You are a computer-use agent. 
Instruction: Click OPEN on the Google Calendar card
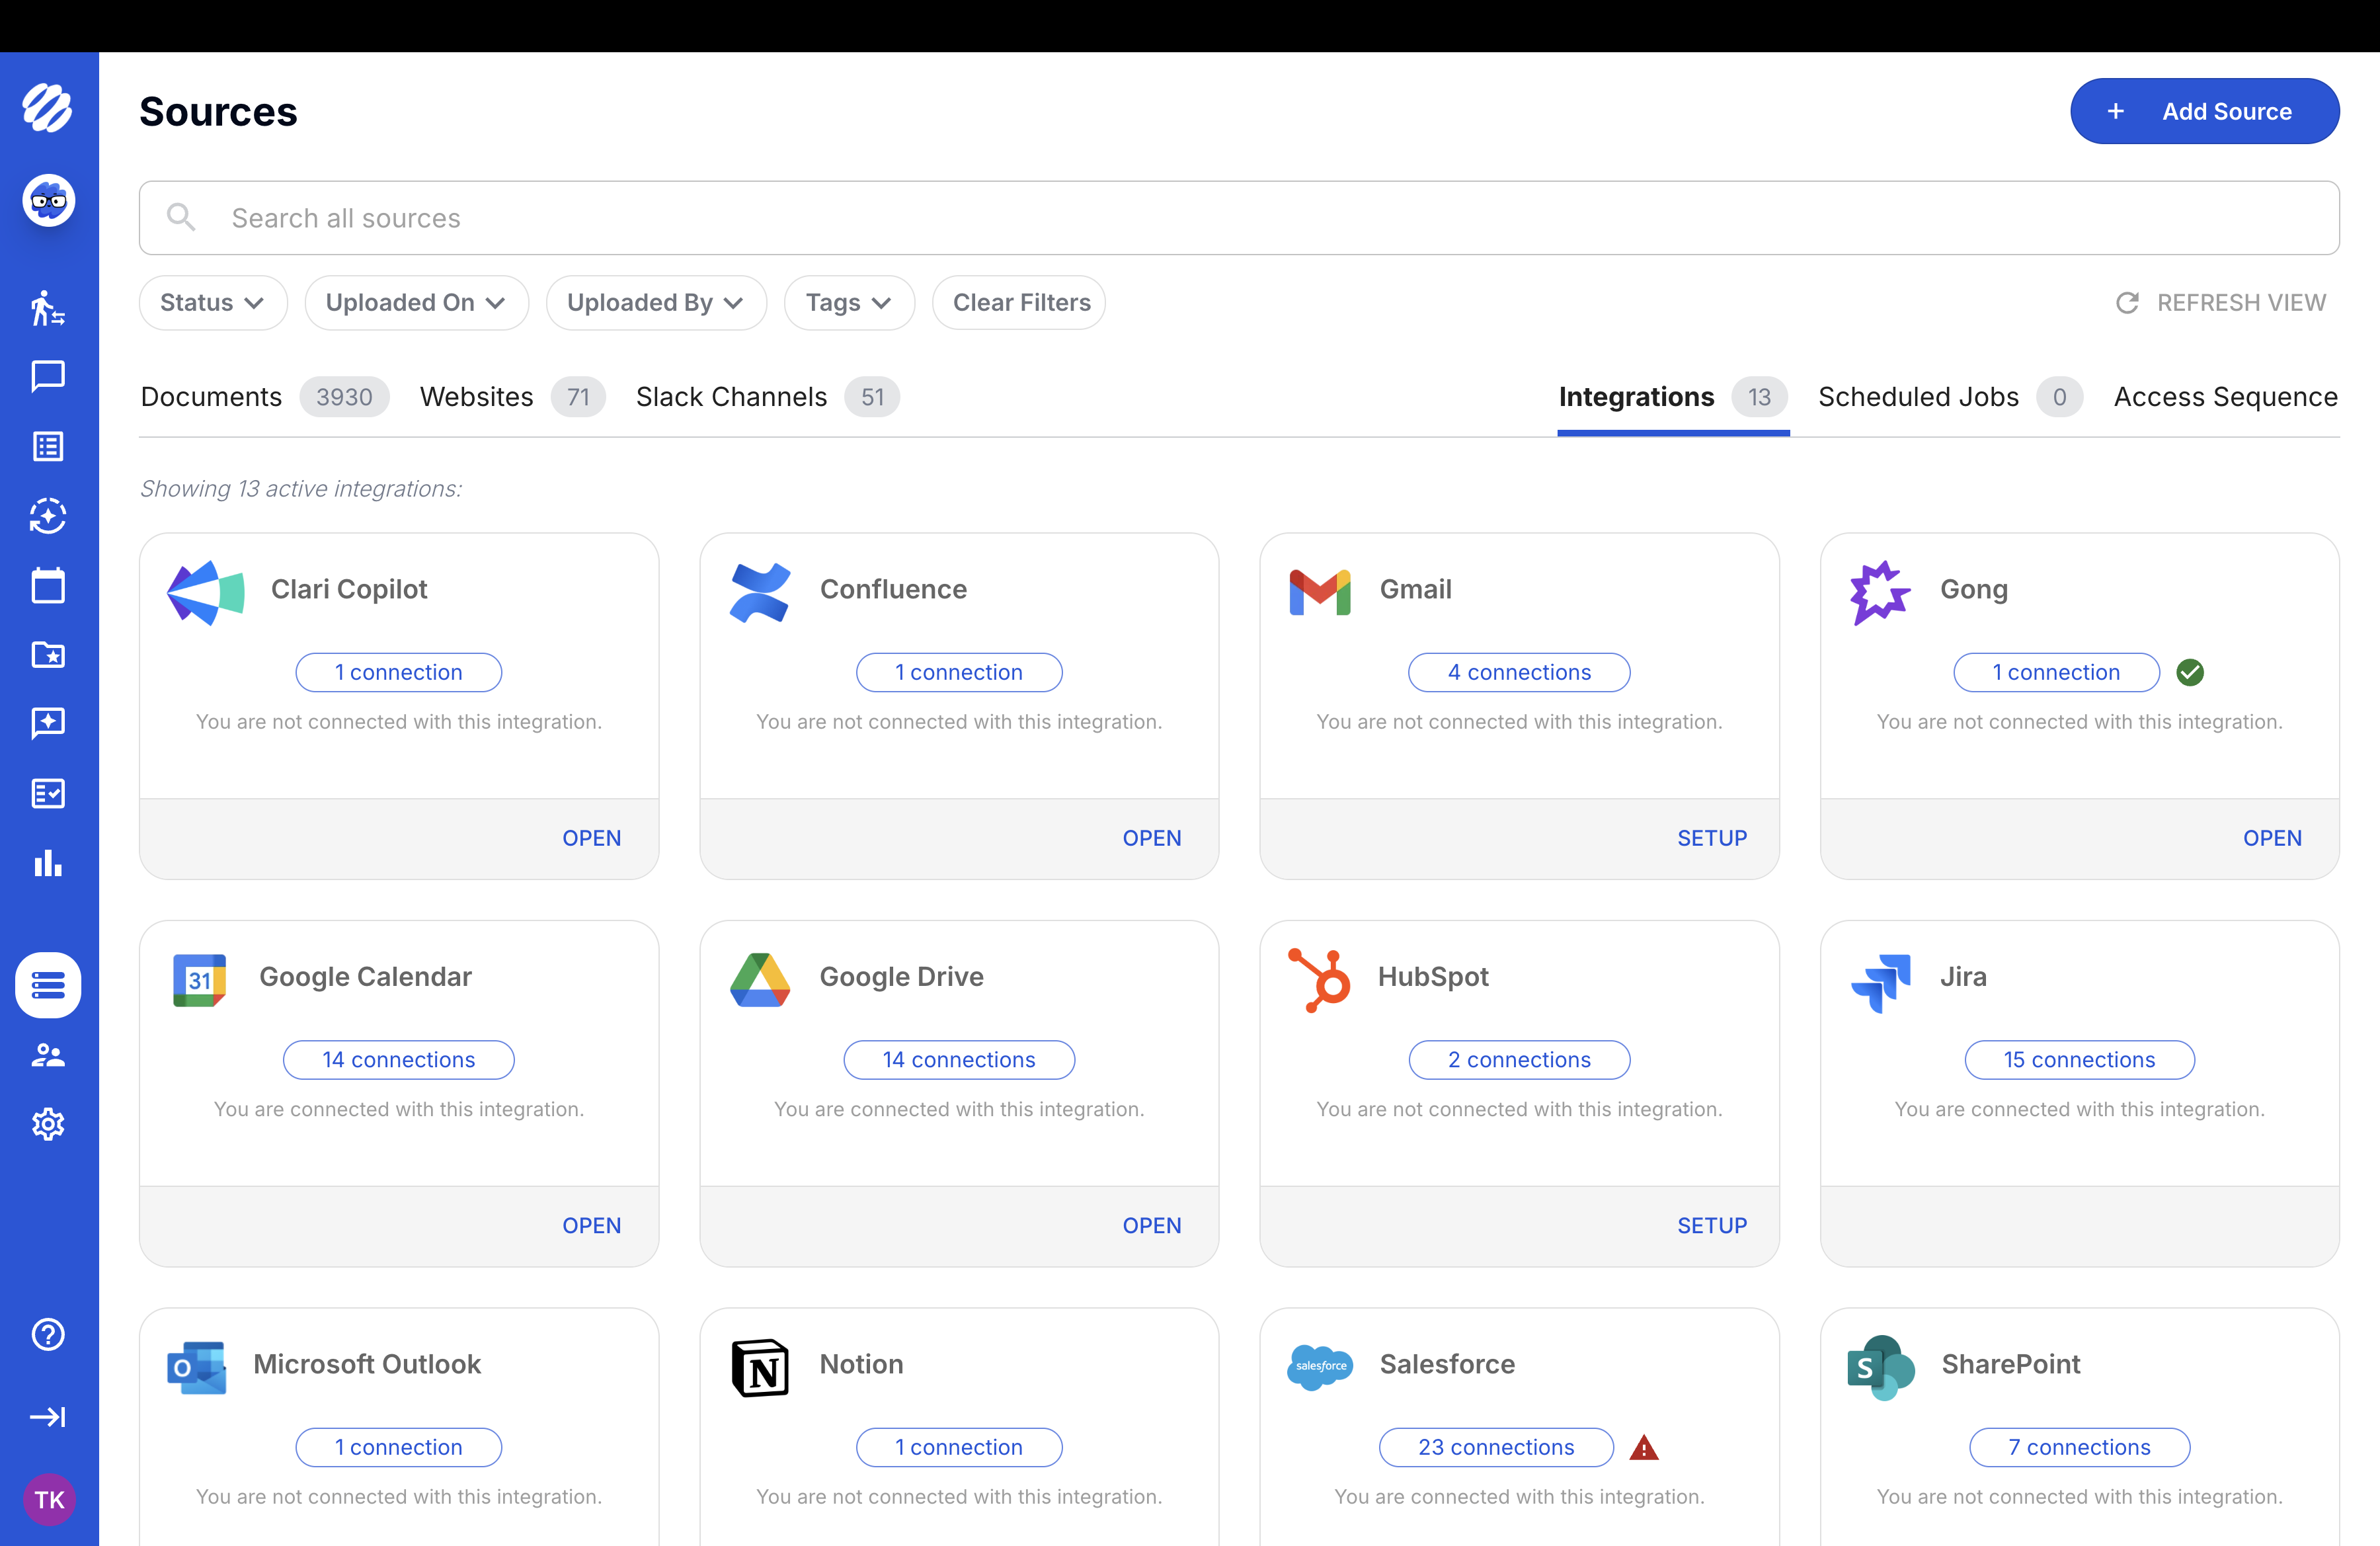[592, 1225]
